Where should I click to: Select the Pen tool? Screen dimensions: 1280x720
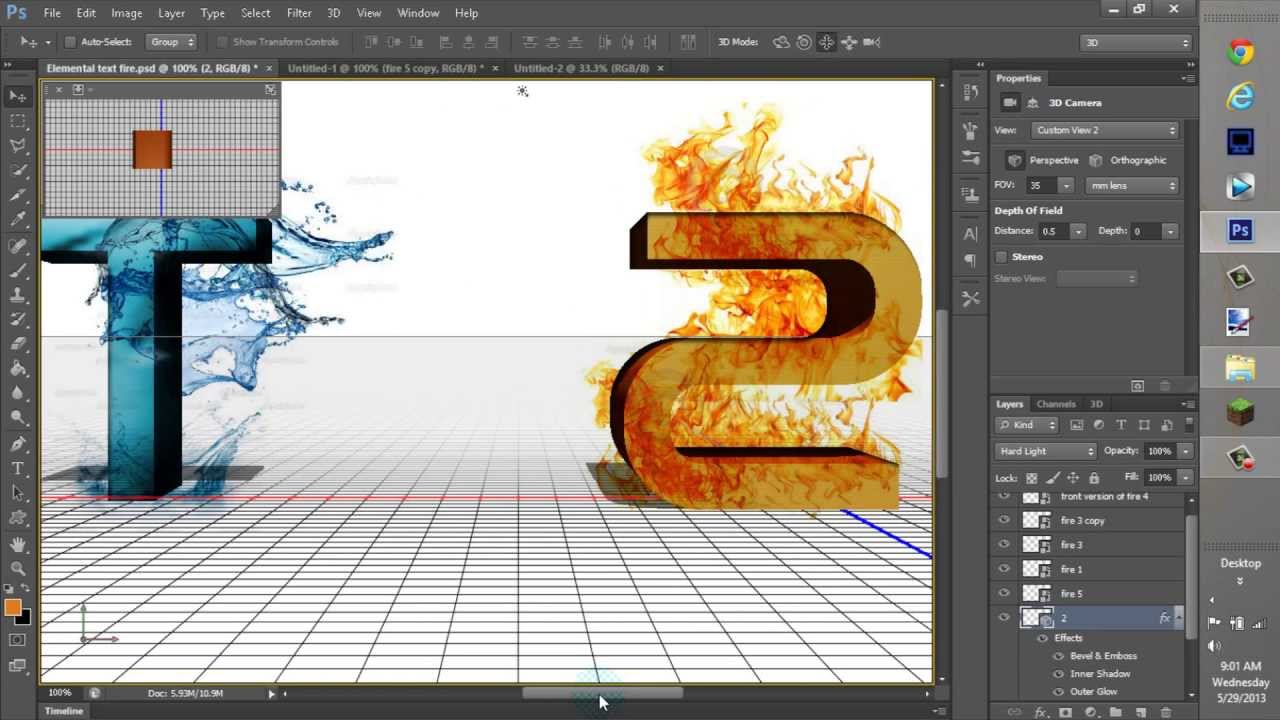(x=18, y=444)
